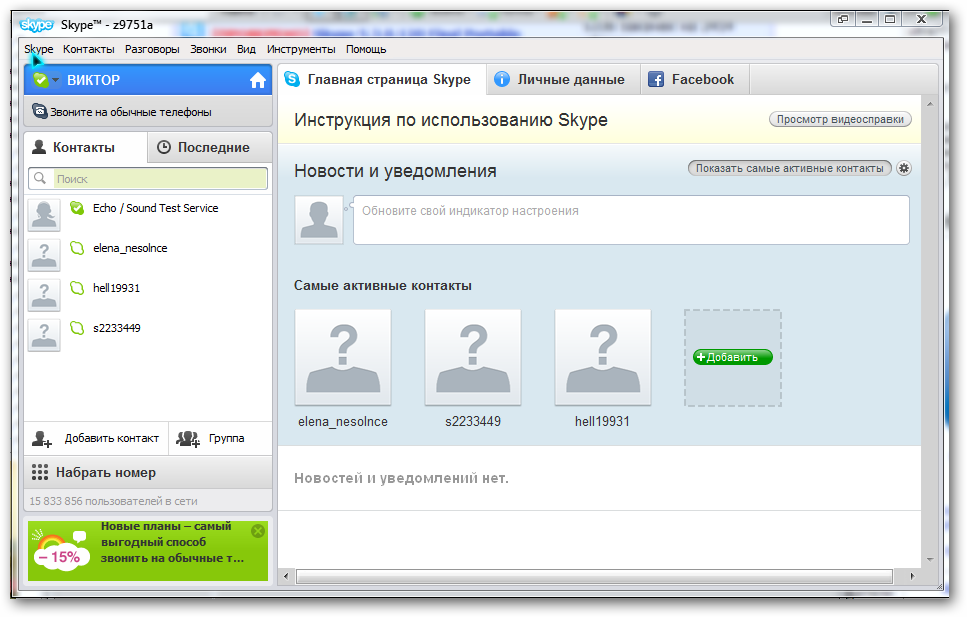Viewport: 967px width, 617px height.
Task: Open the Набрать номер dial pad
Action: [148, 473]
